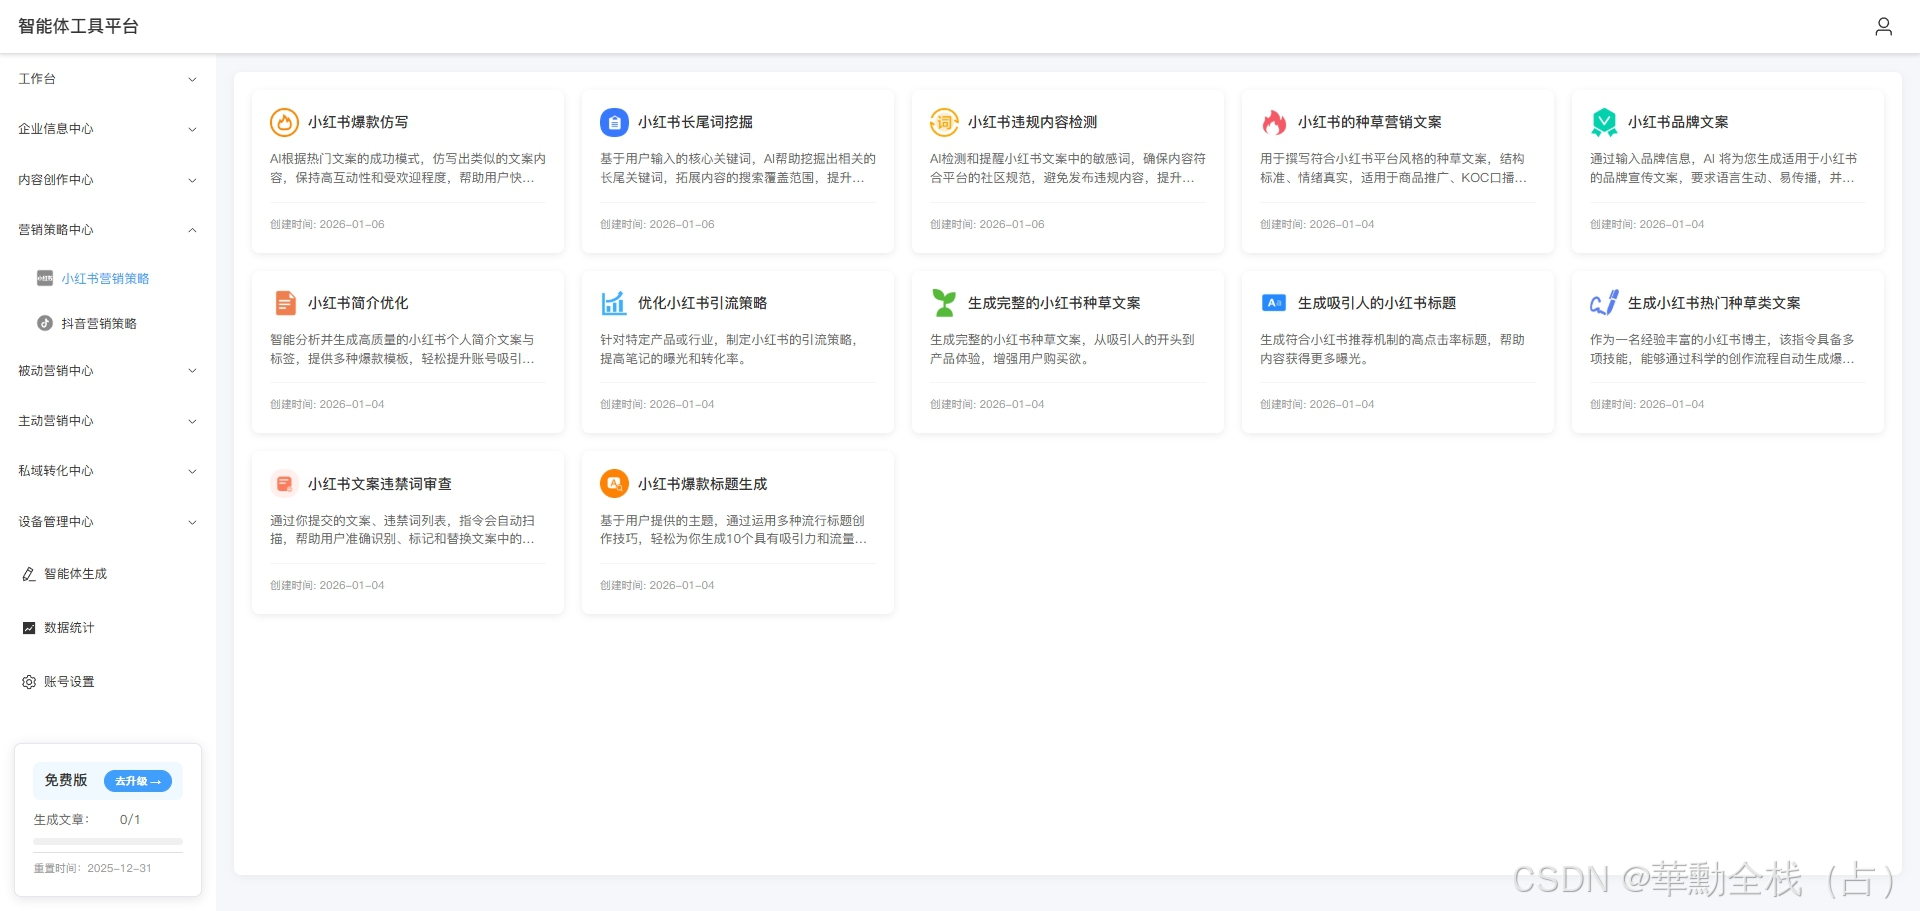Open the 优化小红书引流策略 card title
1920x911 pixels.
click(702, 303)
